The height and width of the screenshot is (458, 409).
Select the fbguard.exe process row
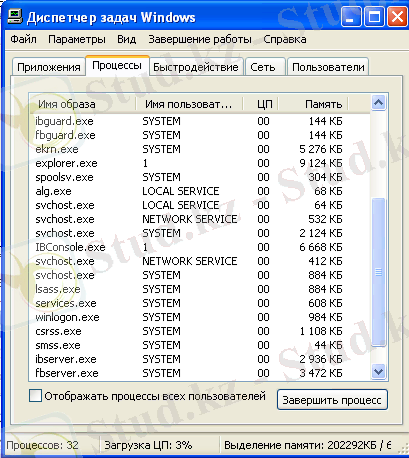pyautogui.click(x=200, y=135)
